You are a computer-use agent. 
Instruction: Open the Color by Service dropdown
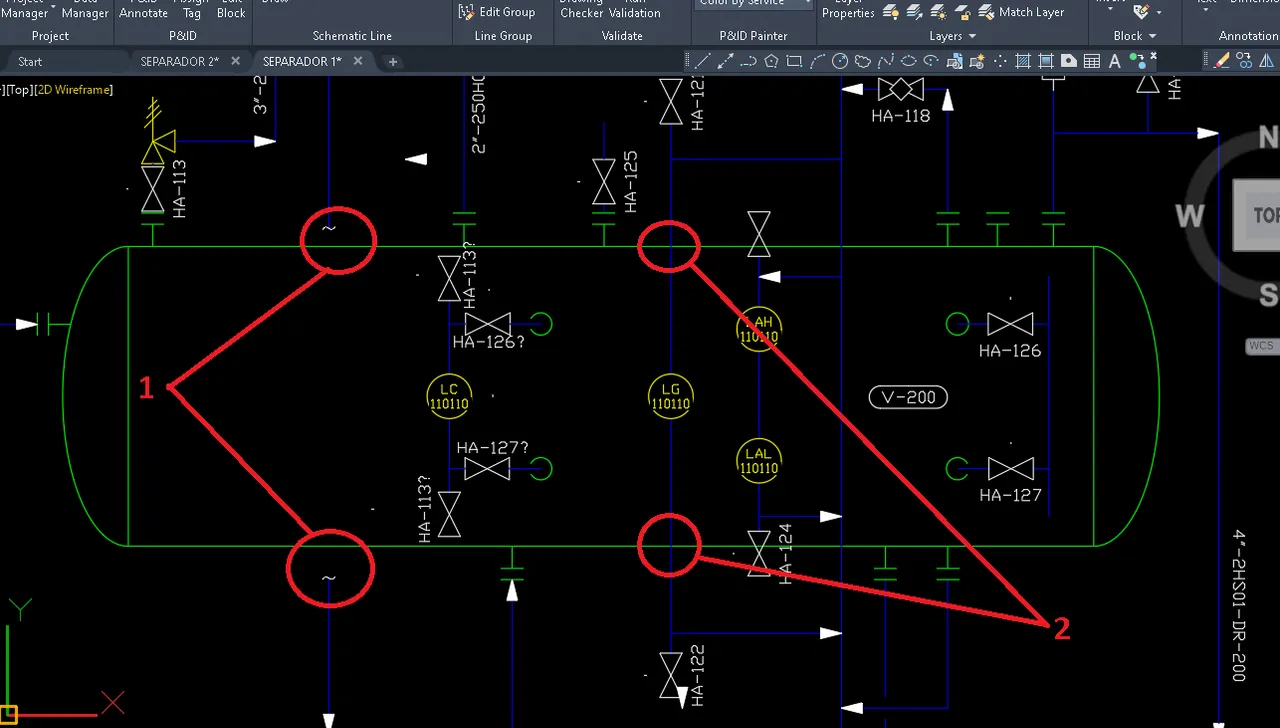tap(754, 3)
